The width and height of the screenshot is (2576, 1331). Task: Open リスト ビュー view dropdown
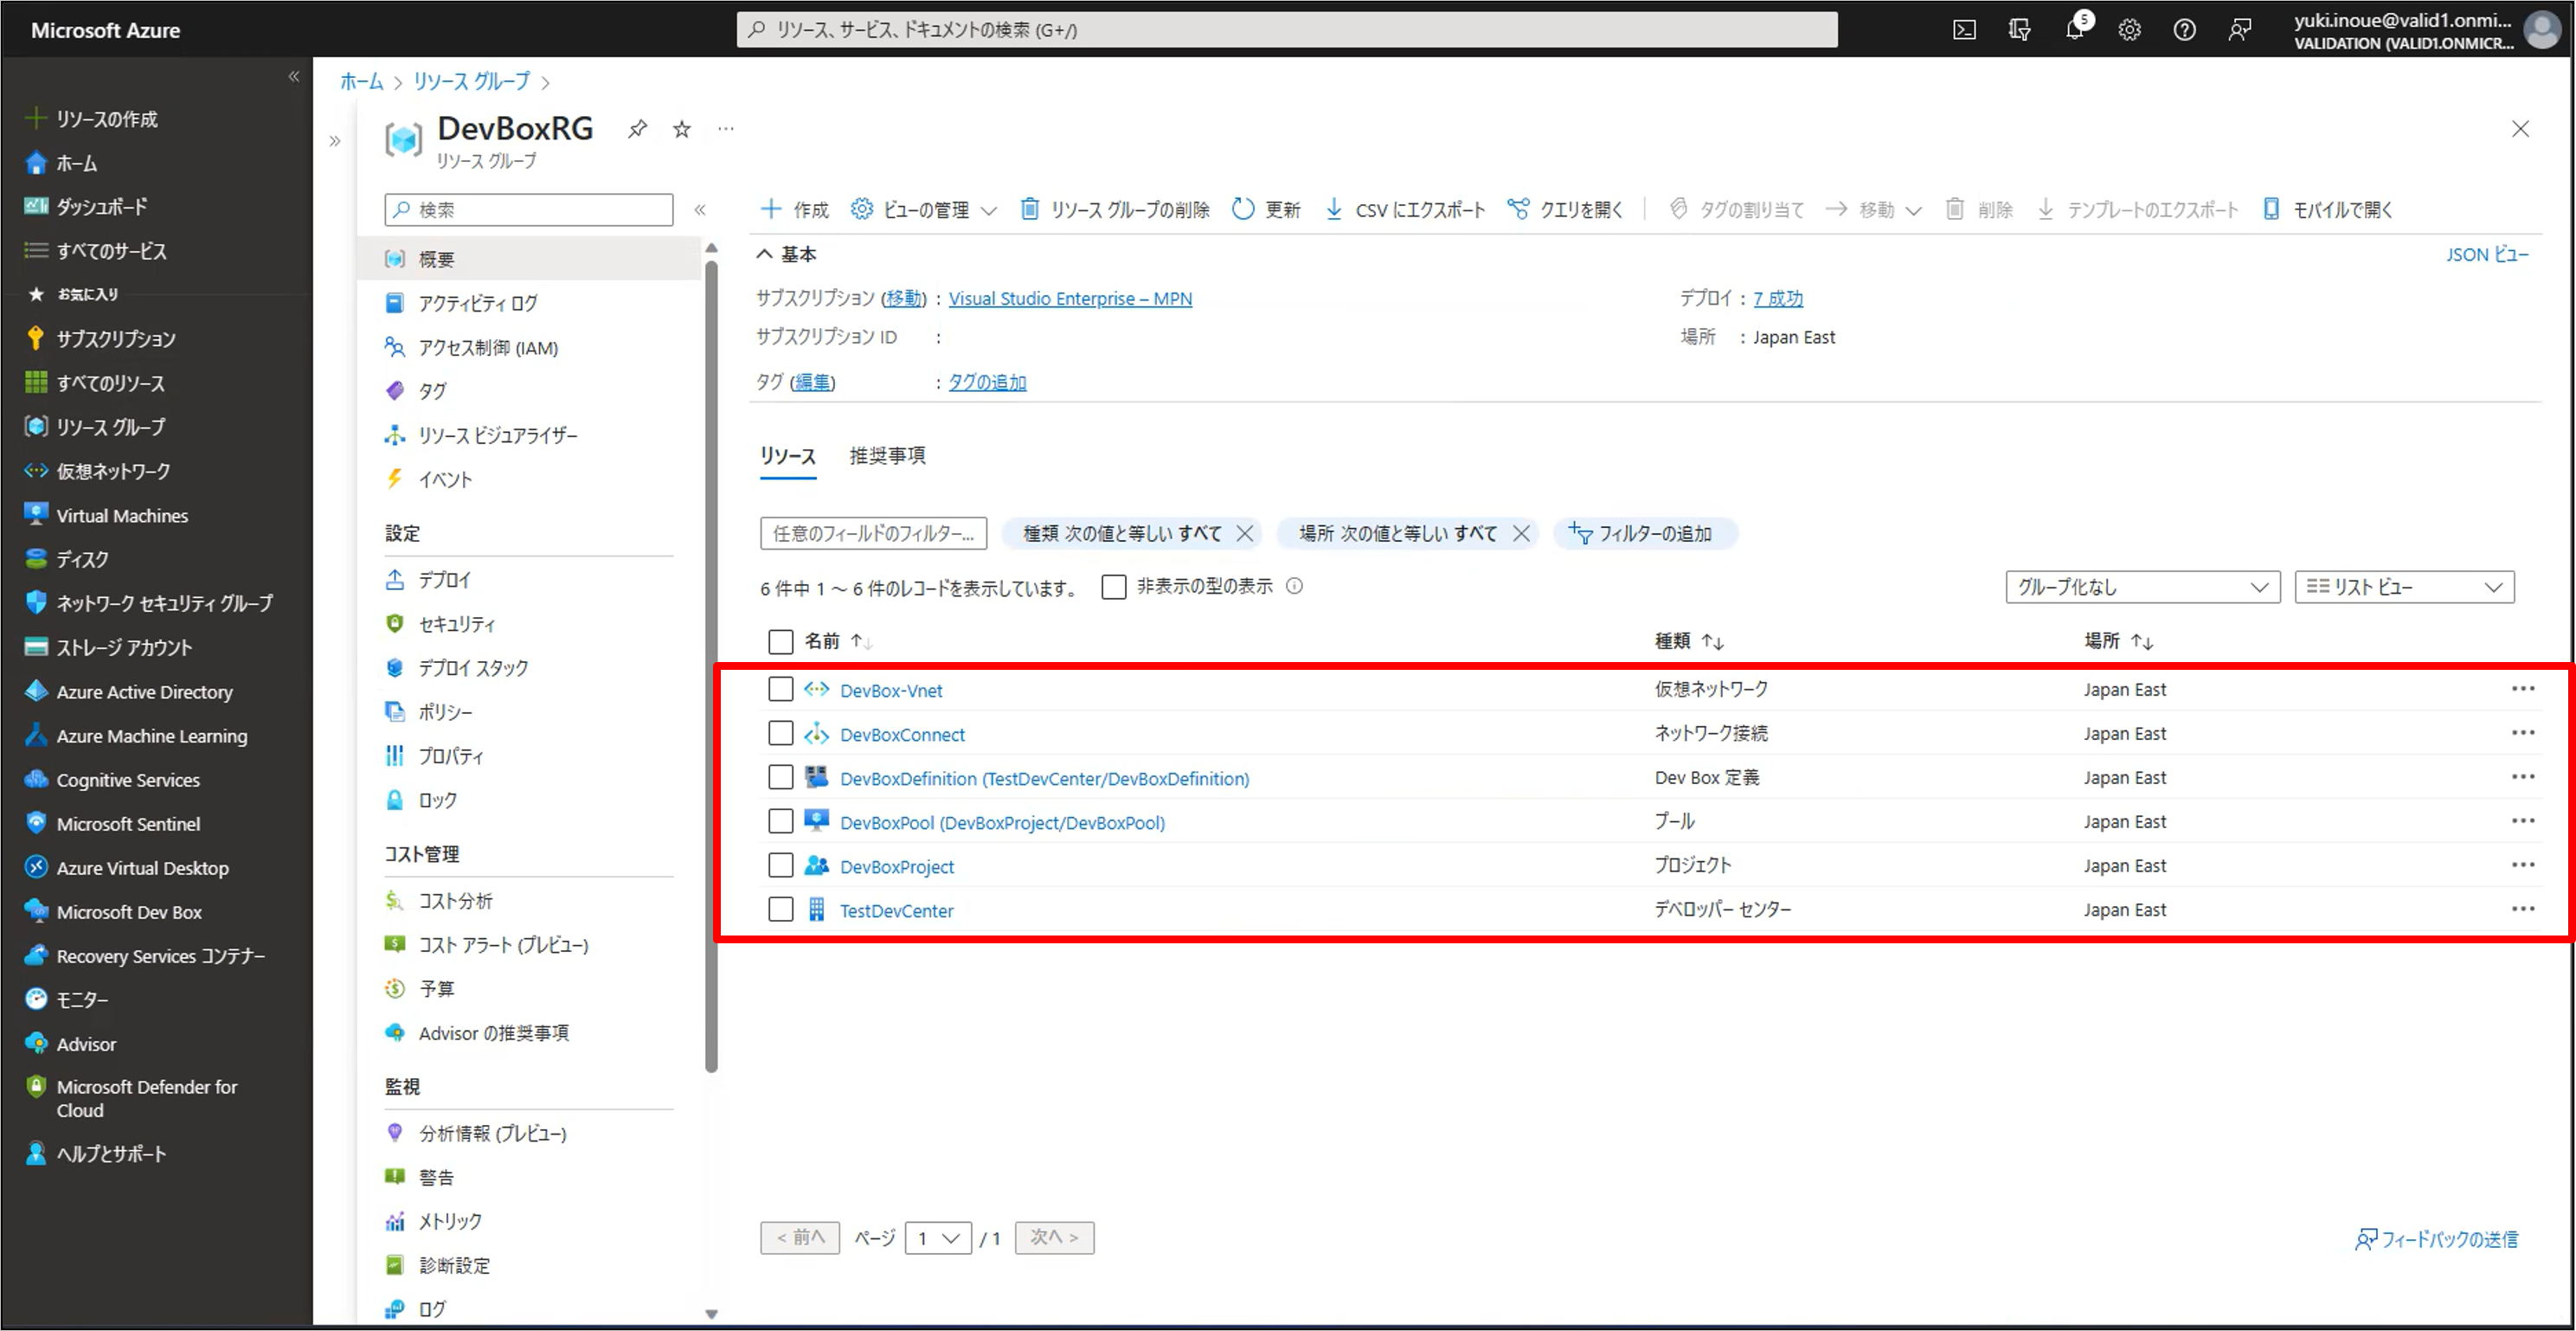click(x=2404, y=587)
